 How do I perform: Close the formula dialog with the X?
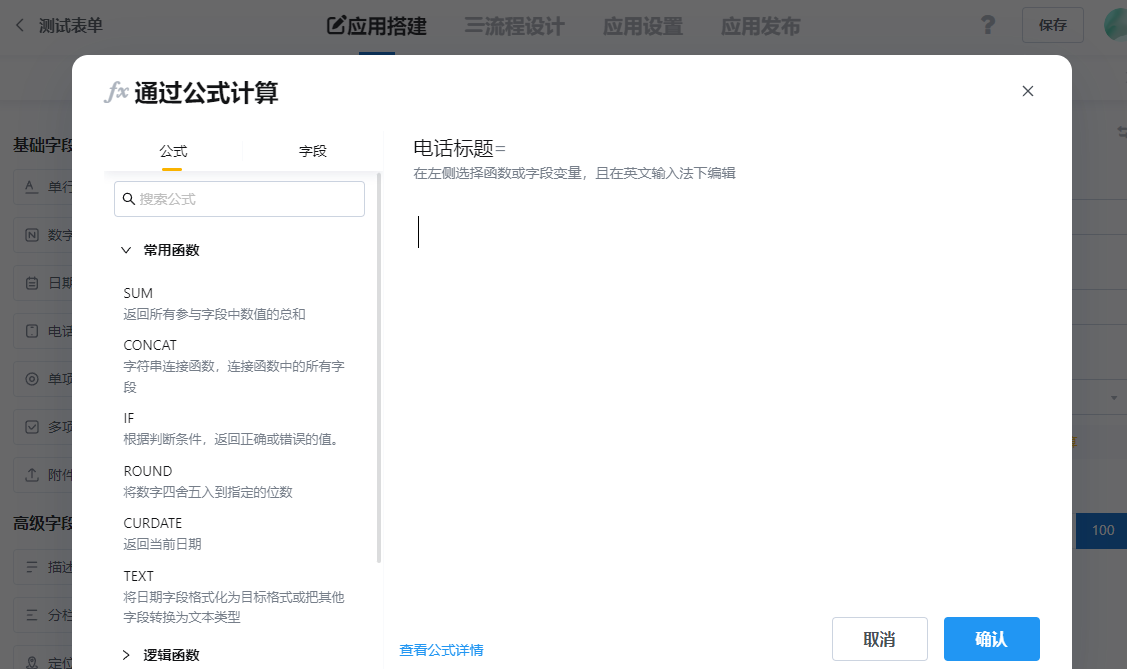pos(1027,91)
